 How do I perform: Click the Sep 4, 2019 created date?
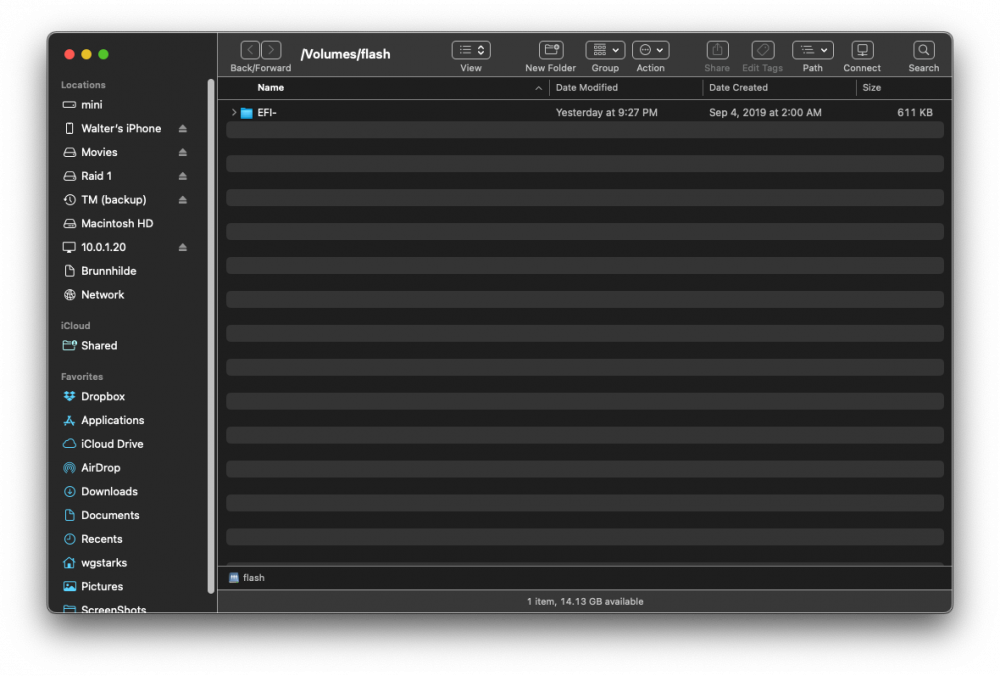[x=765, y=112]
